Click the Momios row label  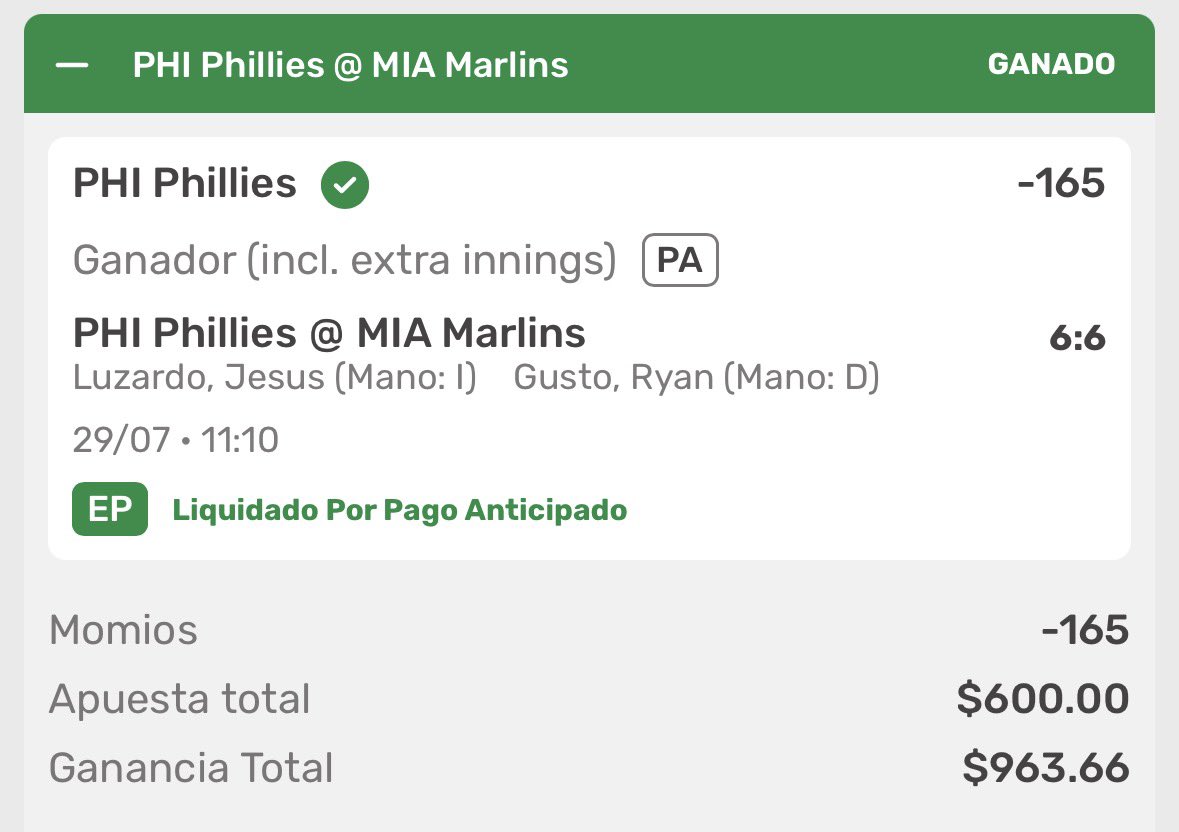pyautogui.click(x=123, y=630)
